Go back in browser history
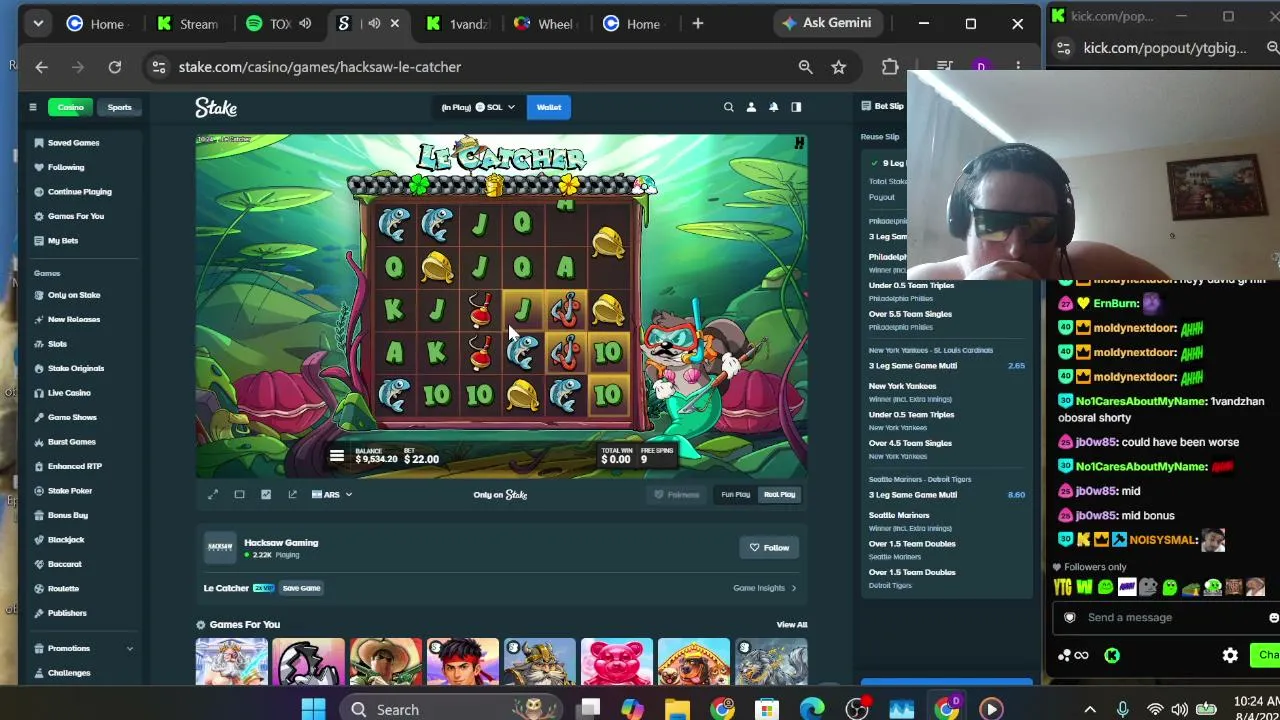 pos(41,67)
